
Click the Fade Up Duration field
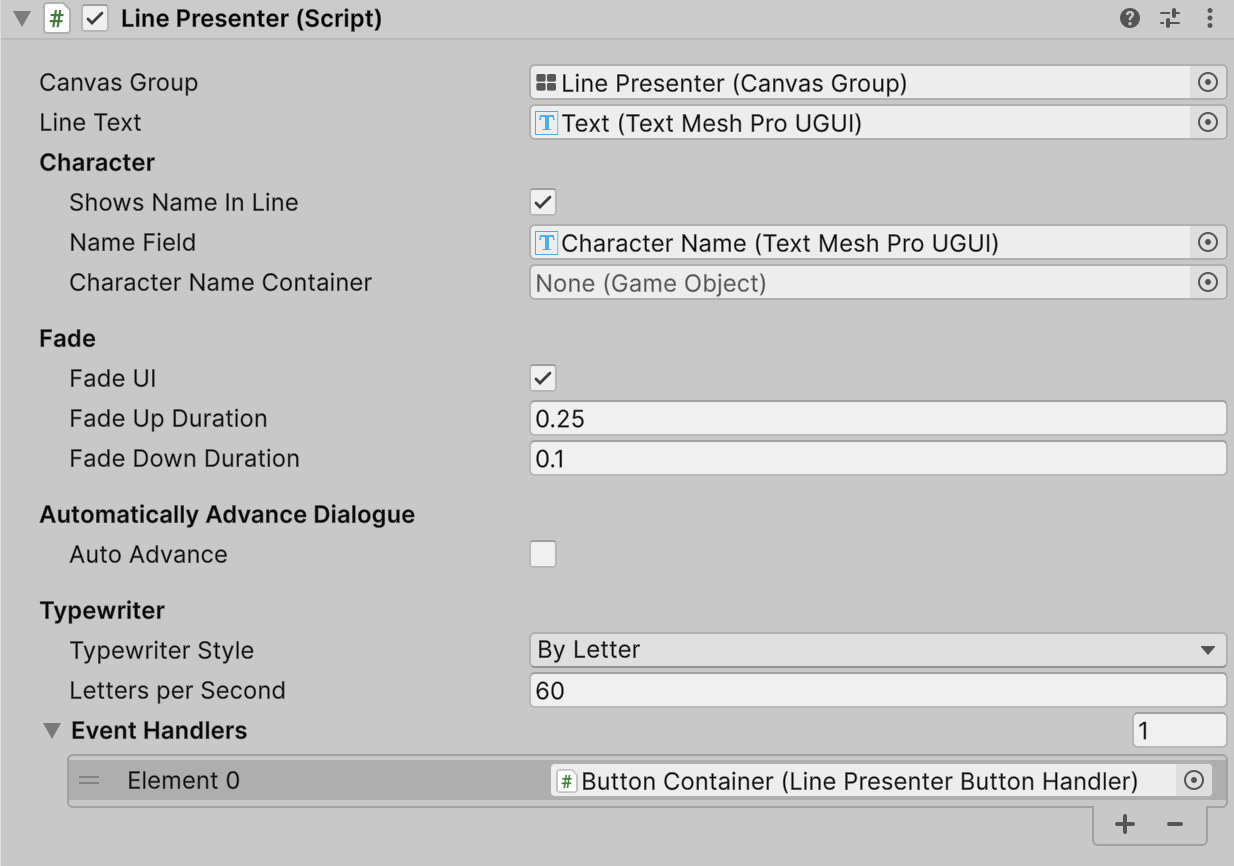[877, 419]
